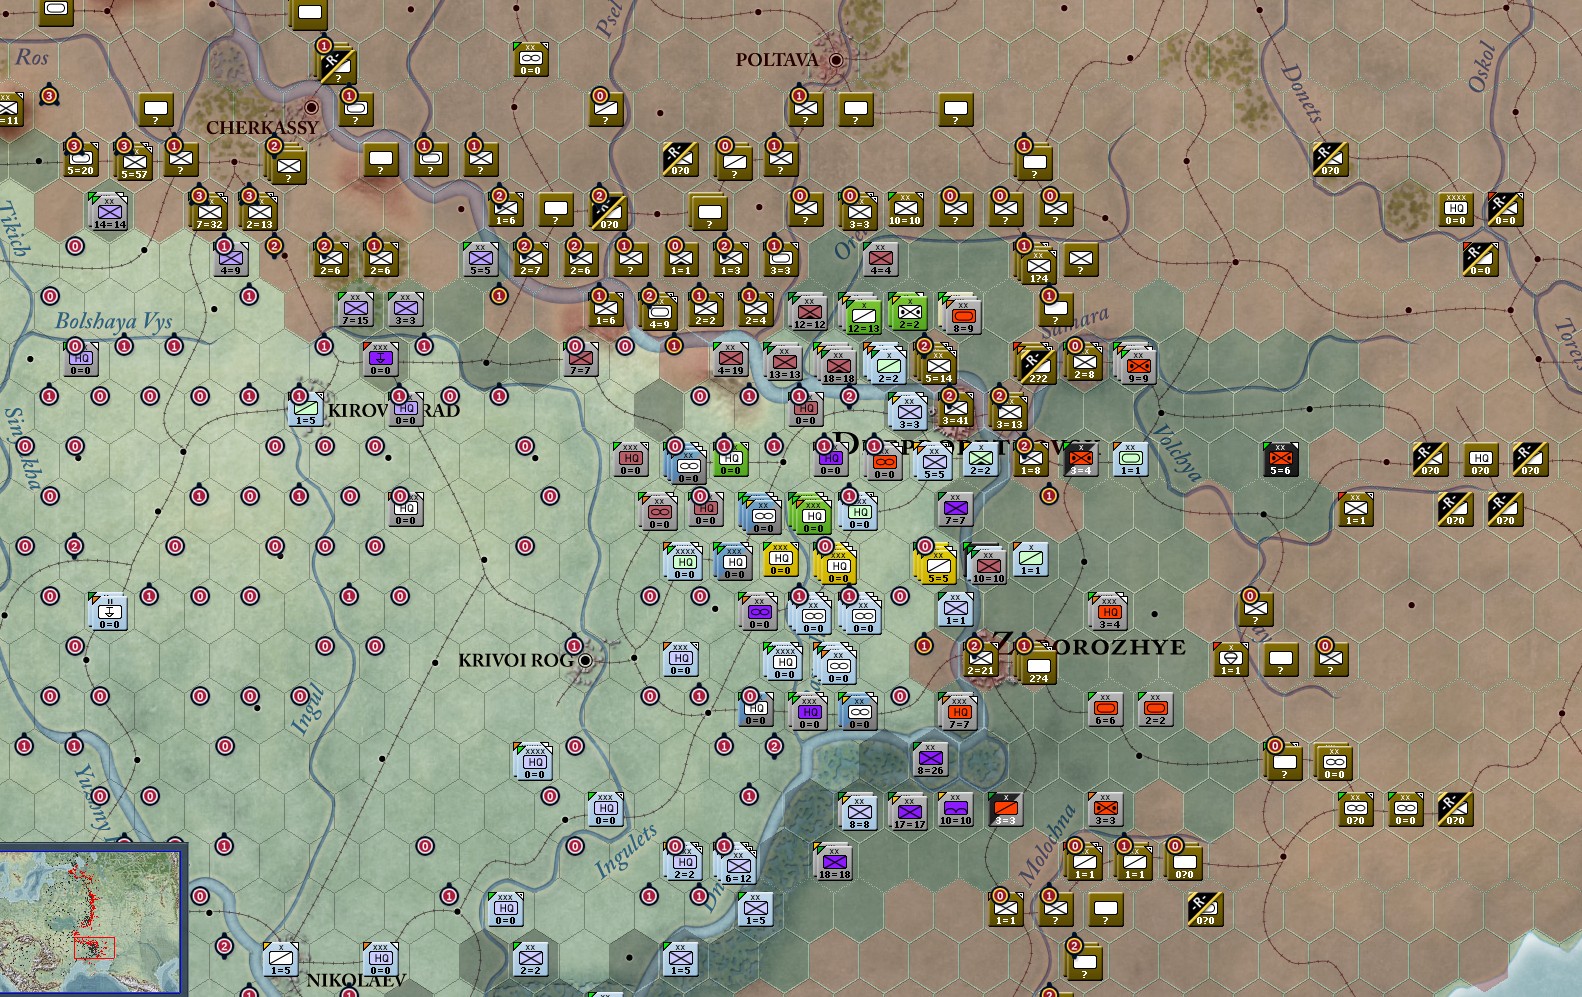Select the orange 6=6 armored division

(1105, 709)
